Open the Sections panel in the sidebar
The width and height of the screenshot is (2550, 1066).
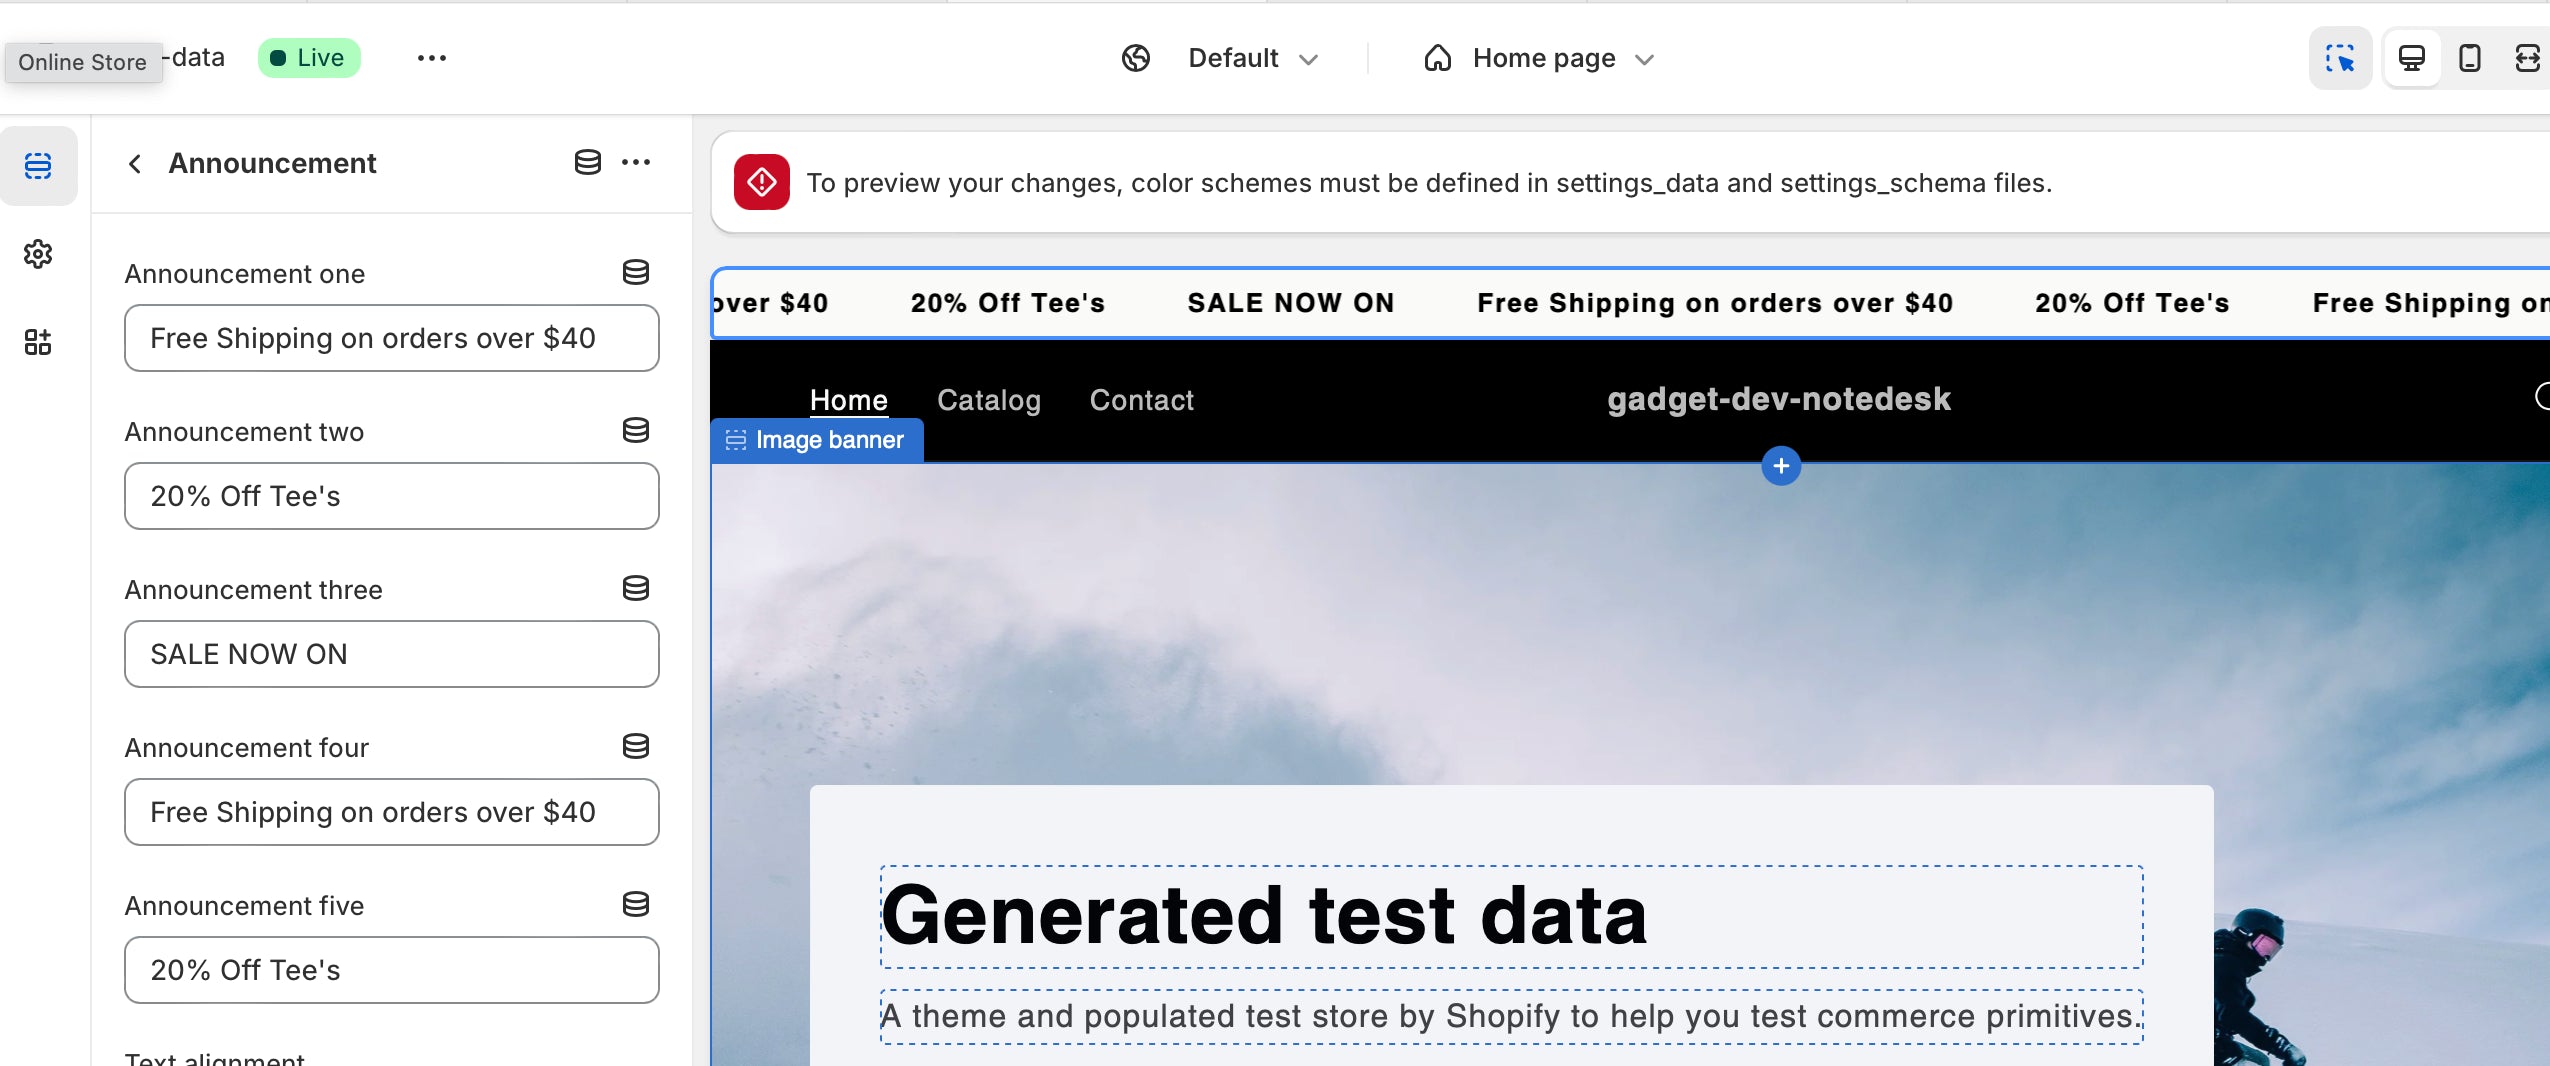point(38,166)
